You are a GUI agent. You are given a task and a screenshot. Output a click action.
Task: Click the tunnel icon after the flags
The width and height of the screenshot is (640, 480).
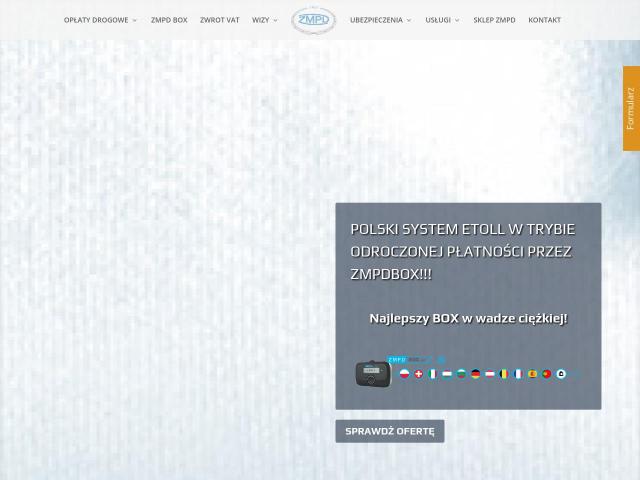561,373
